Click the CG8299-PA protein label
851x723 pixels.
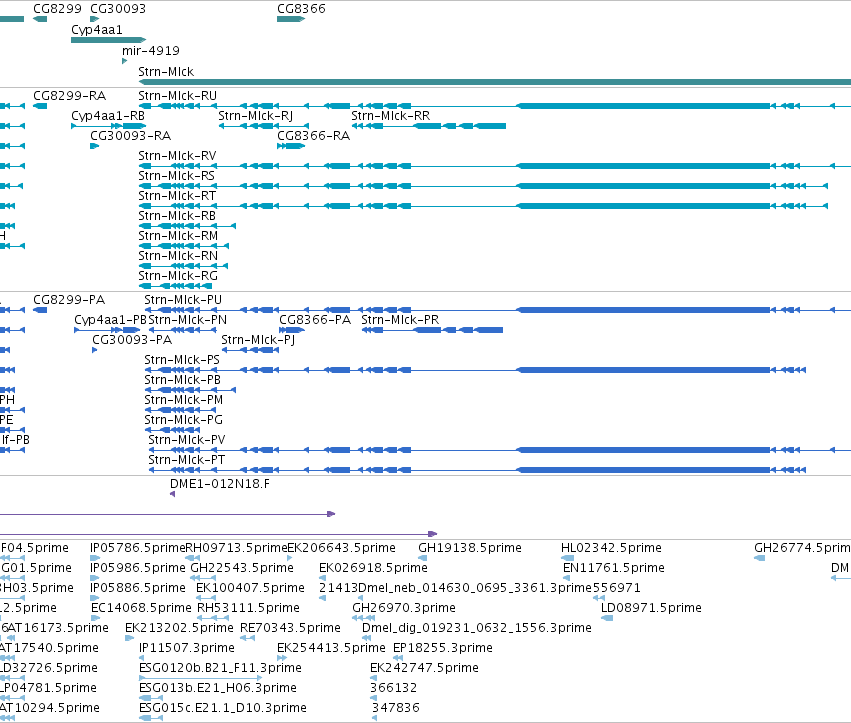pyautogui.click(x=69, y=300)
